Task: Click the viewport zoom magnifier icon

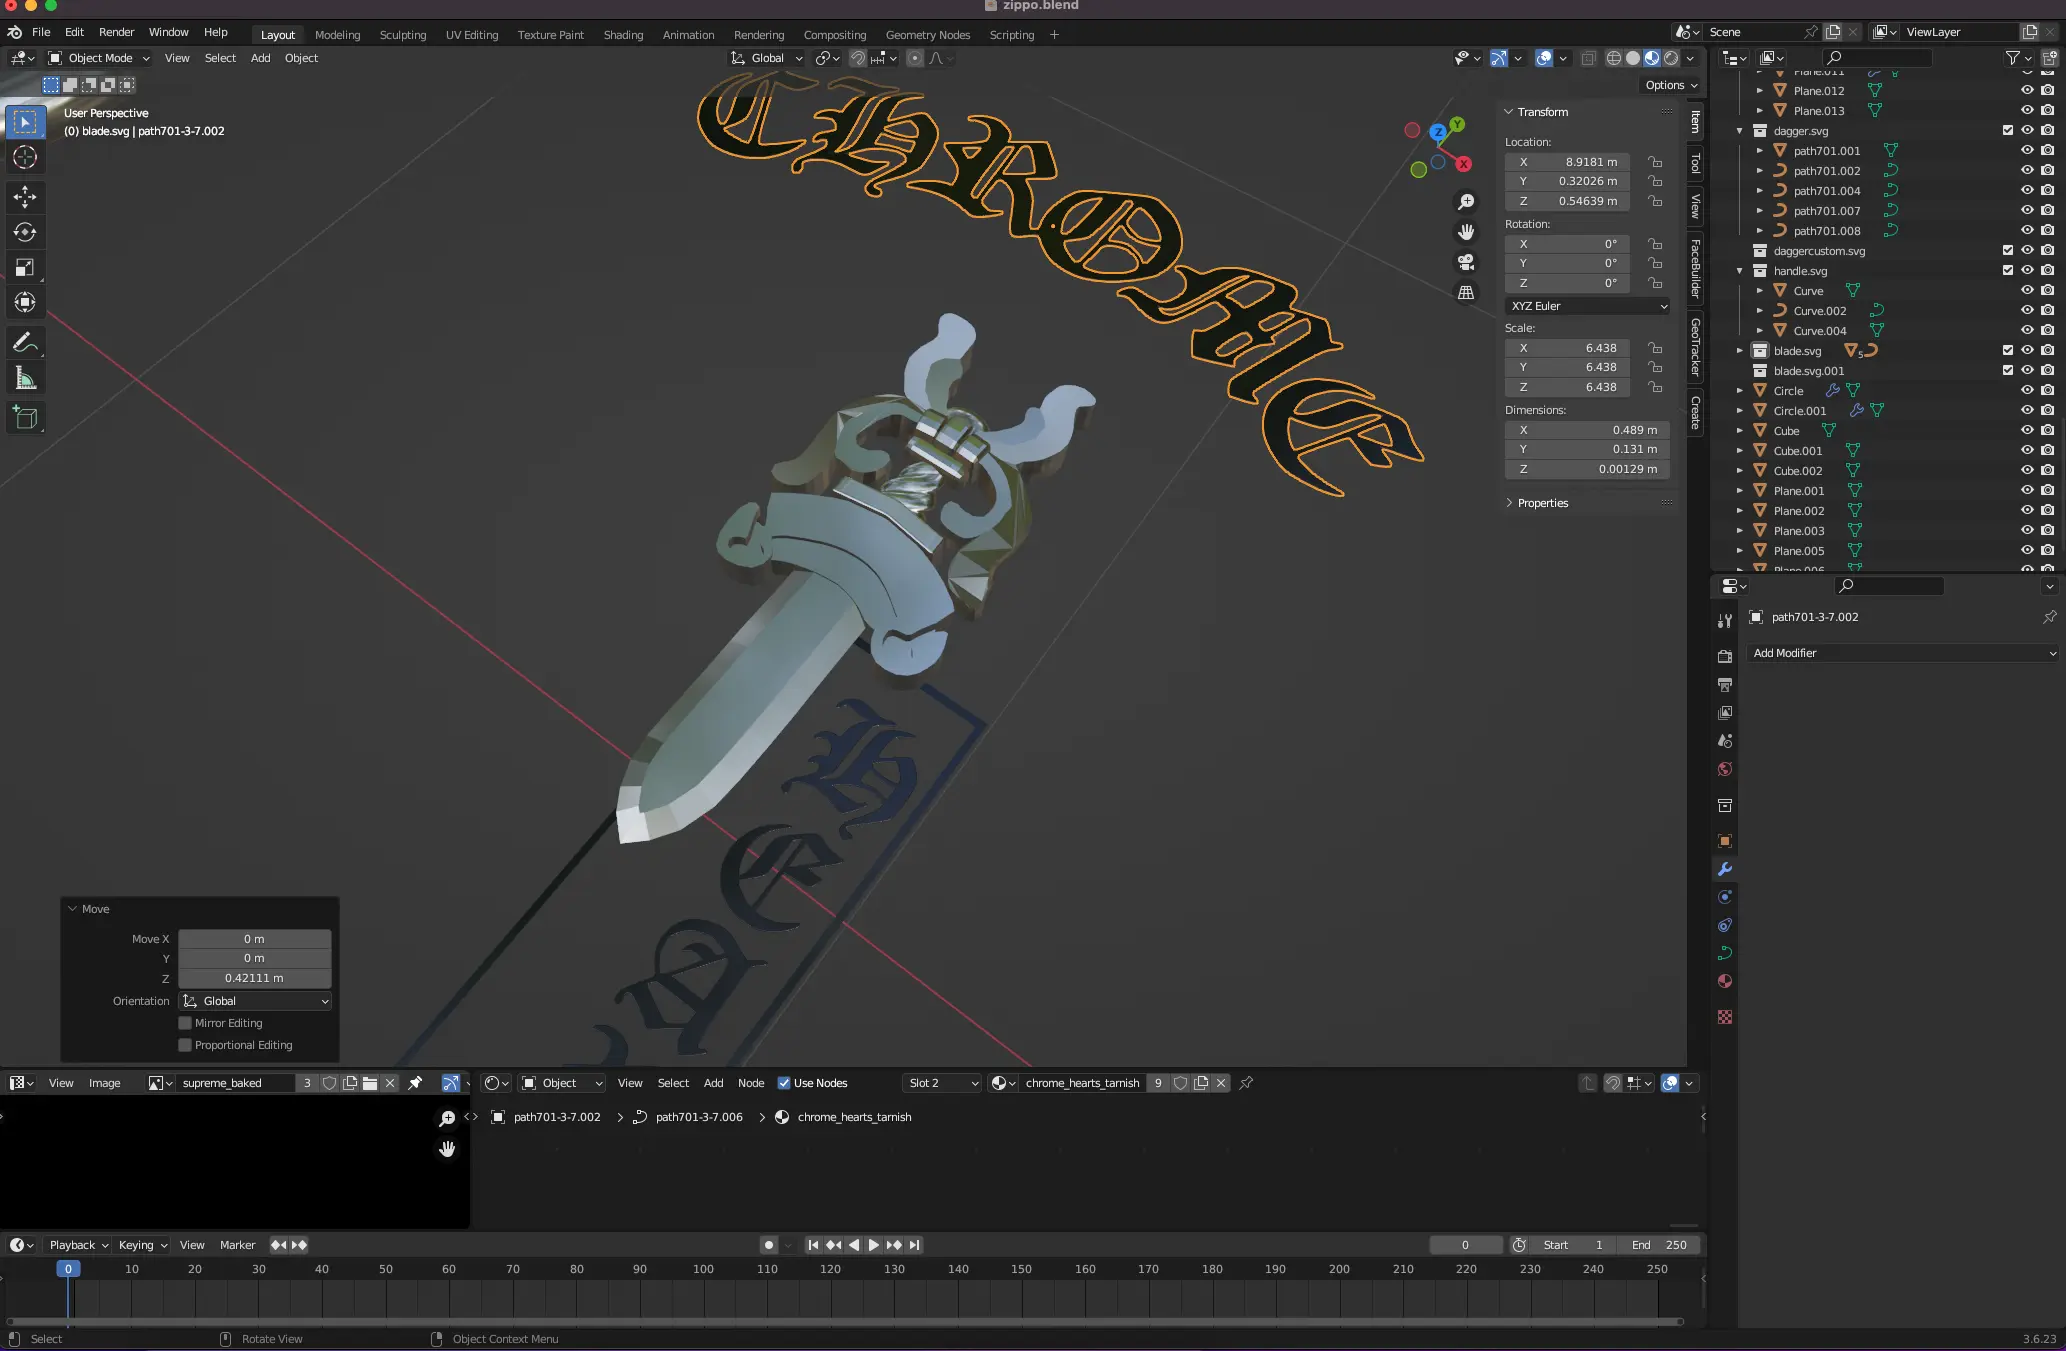Action: point(1466,202)
